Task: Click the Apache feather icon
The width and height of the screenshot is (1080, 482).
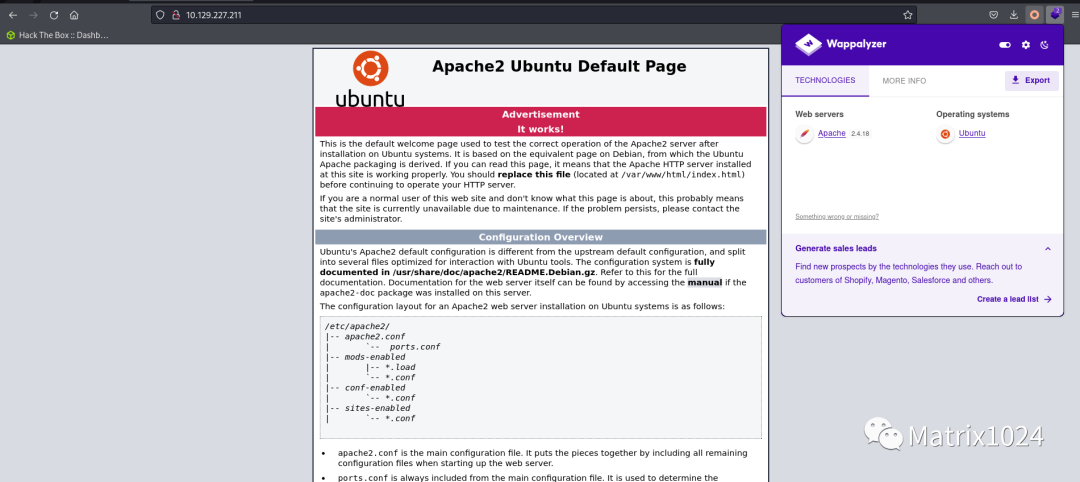Action: click(804, 134)
